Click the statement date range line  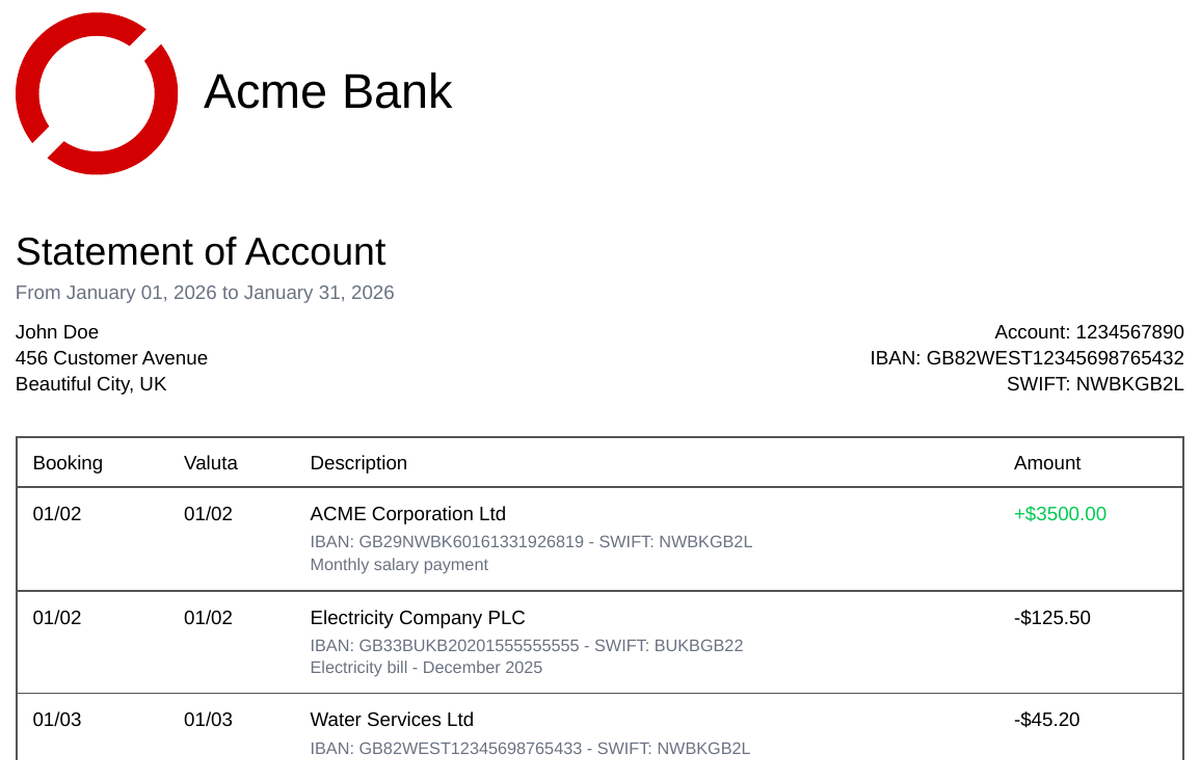[205, 292]
